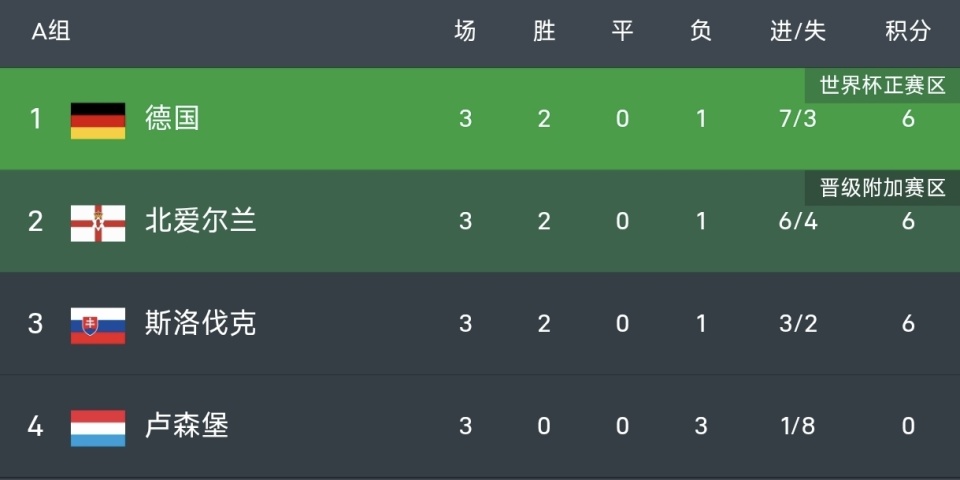This screenshot has width=960, height=480.
Task: Click the Germany flag icon
Action: (98, 120)
